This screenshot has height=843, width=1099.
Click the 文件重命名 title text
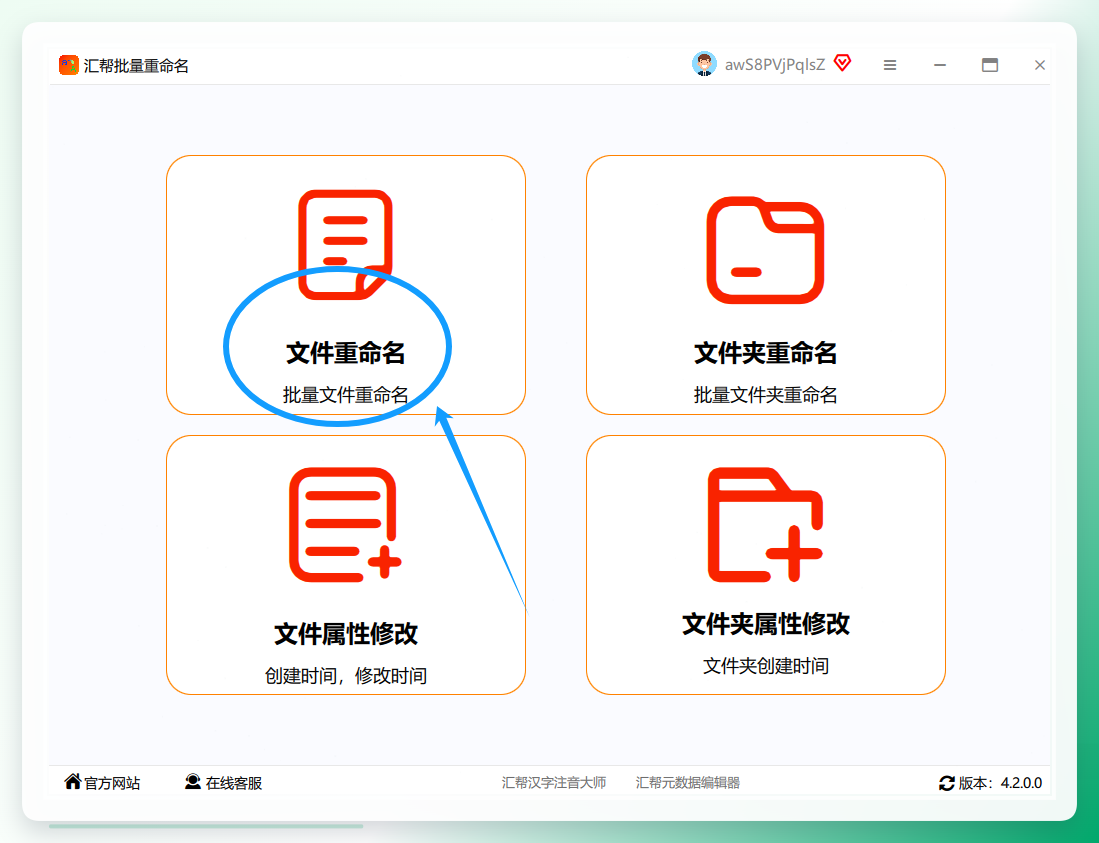point(346,353)
